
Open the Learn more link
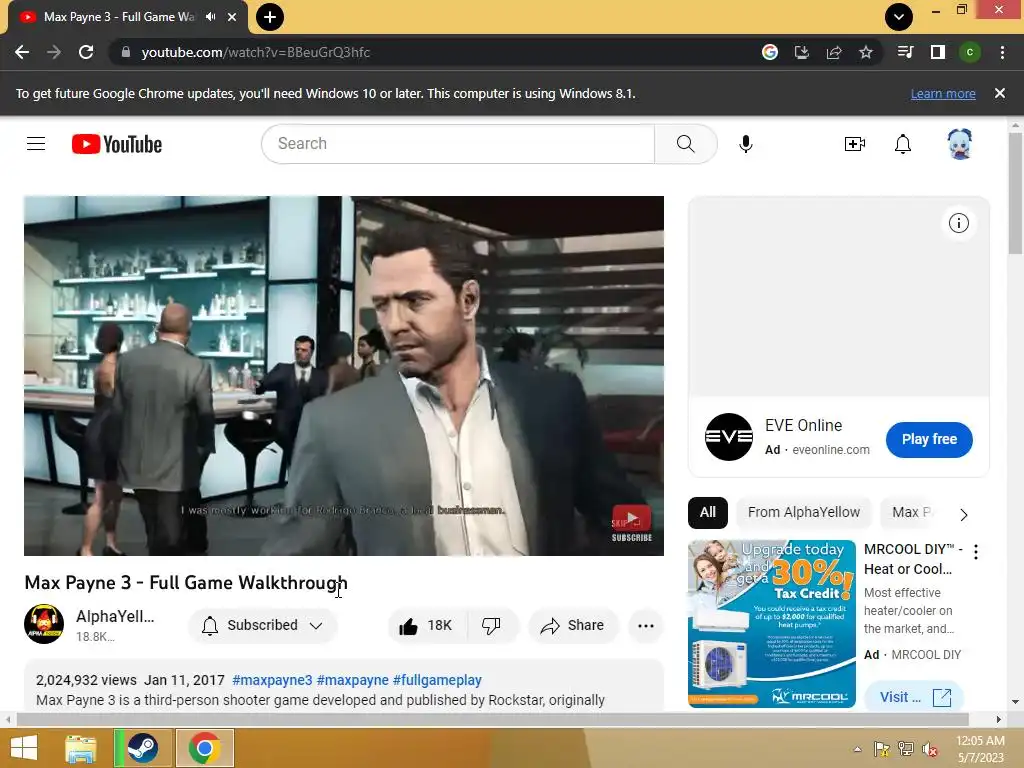coord(943,93)
